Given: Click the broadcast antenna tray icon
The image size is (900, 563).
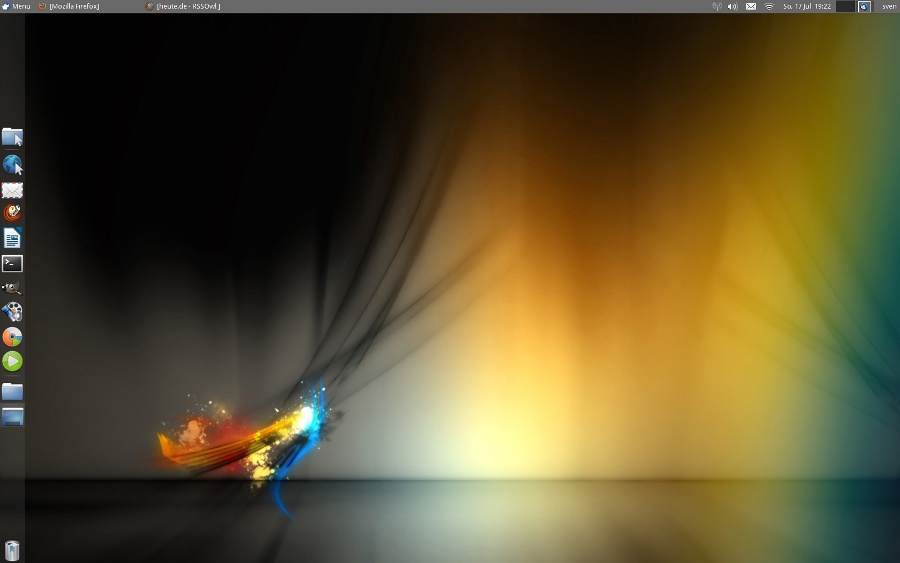Looking at the screenshot, I should [x=717, y=6].
